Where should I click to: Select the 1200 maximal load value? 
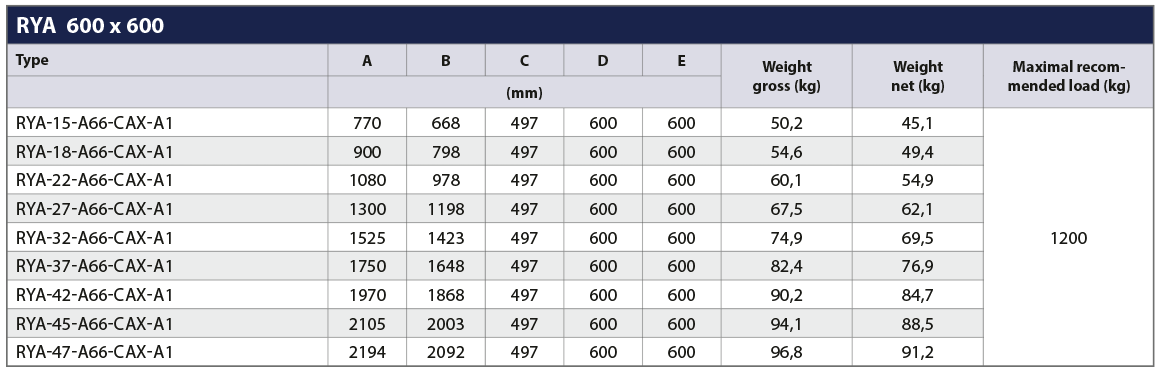tap(1069, 238)
